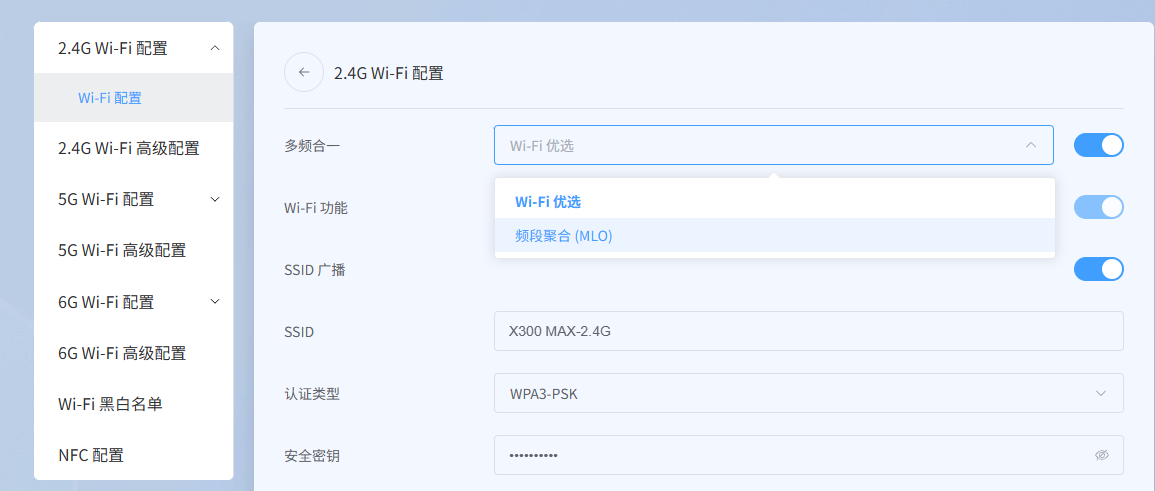This screenshot has width=1155, height=491.
Task: Close the 多频合一 dropdown via up arrow
Action: pos(1031,145)
